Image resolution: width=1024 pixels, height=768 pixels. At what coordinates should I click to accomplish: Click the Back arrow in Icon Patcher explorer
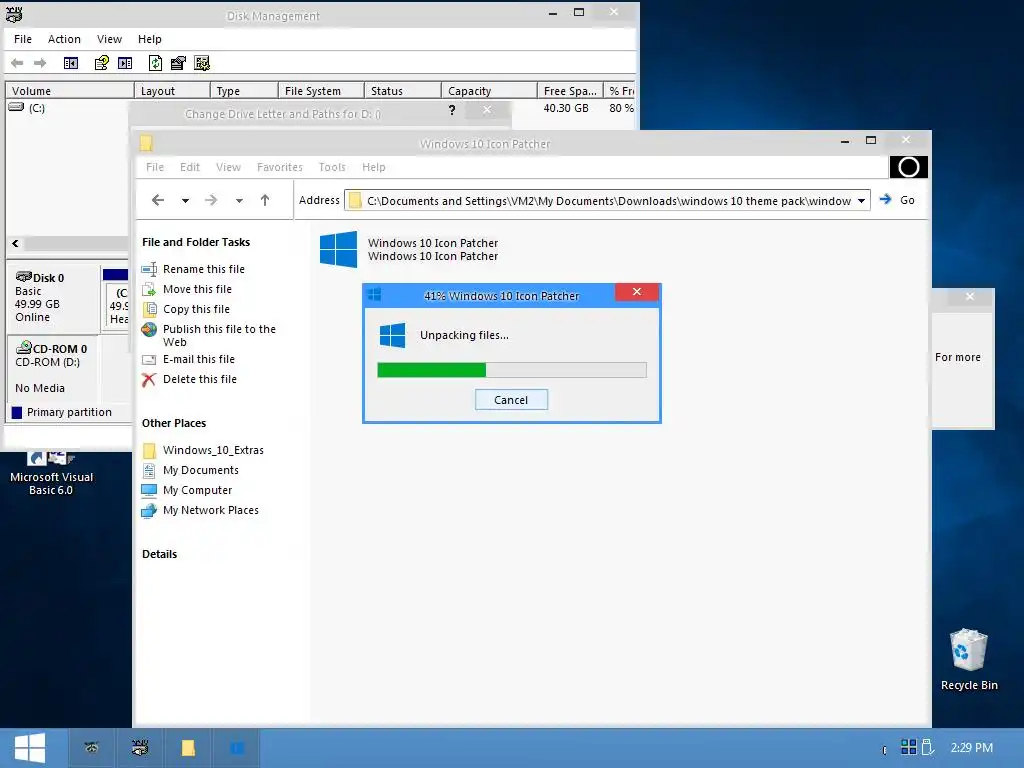158,200
